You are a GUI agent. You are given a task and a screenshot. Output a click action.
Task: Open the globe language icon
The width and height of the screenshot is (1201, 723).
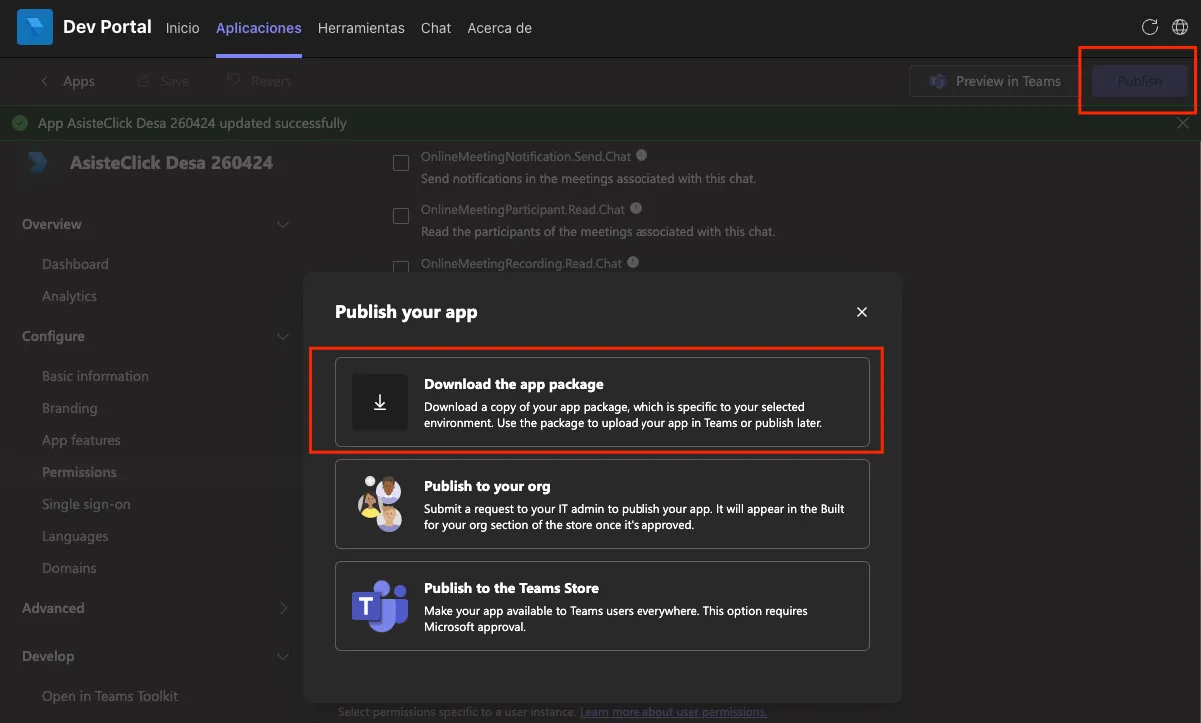pos(1180,28)
